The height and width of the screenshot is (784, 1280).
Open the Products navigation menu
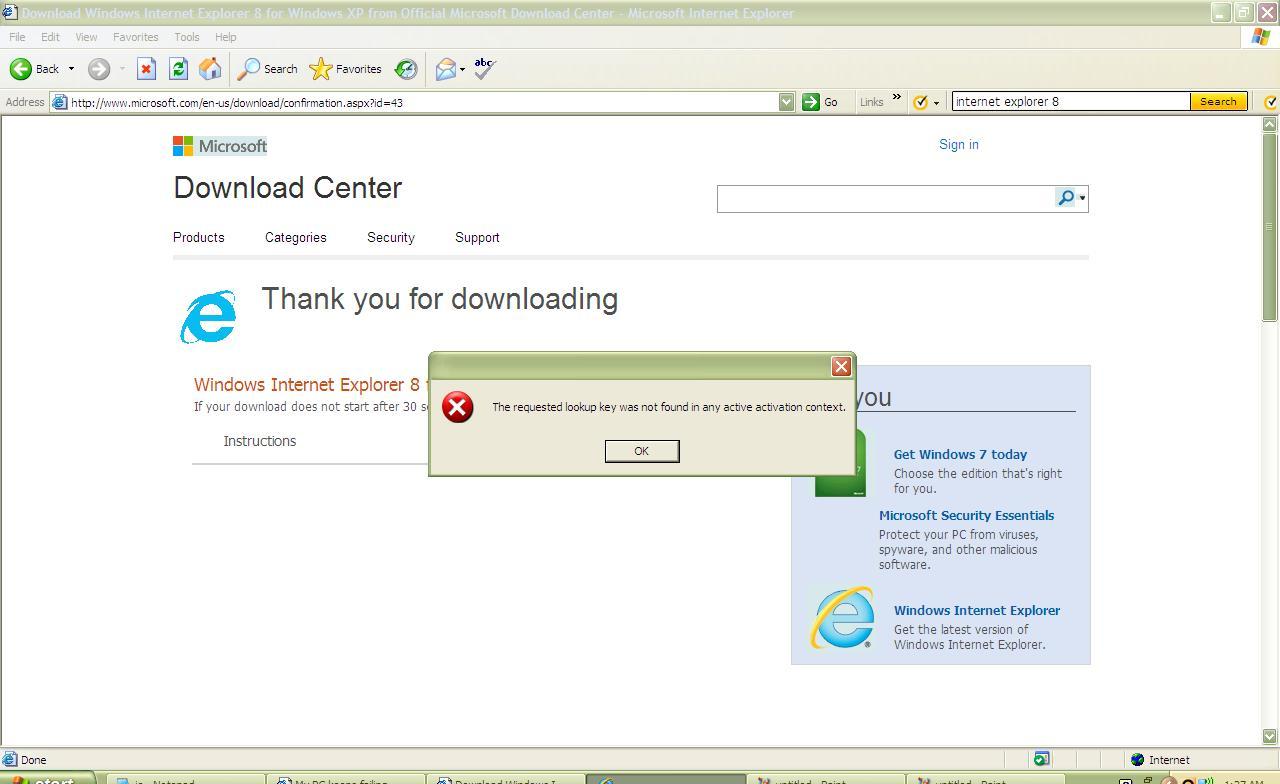coord(199,238)
